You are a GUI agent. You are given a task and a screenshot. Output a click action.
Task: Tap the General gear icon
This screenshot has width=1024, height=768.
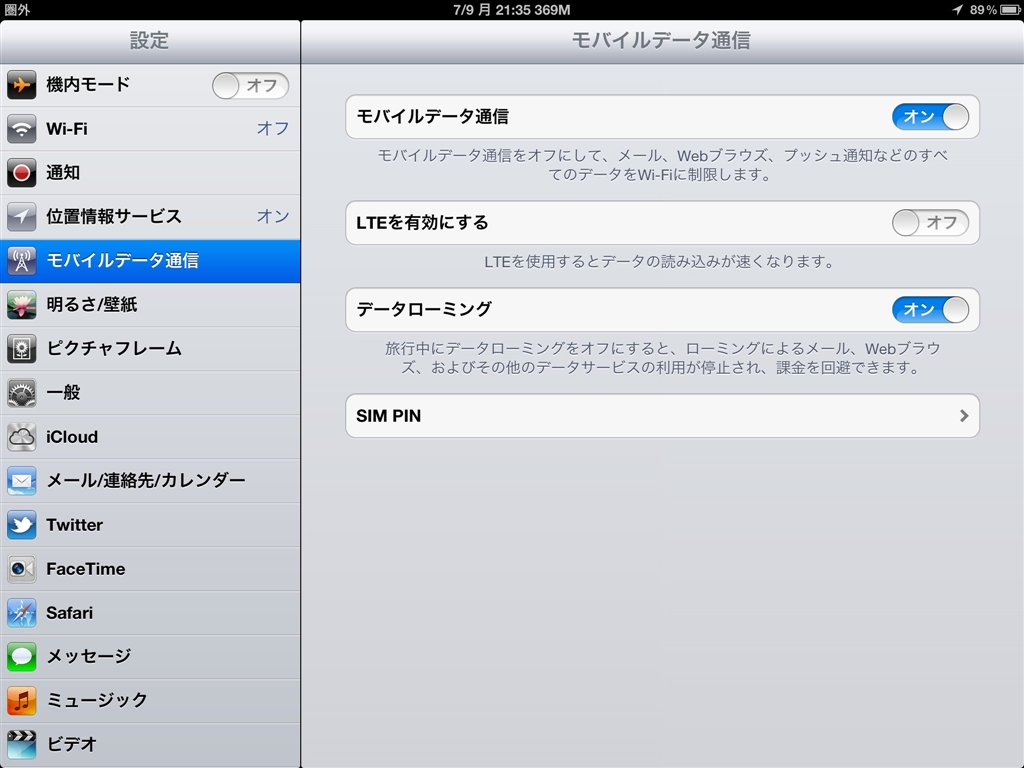point(22,393)
